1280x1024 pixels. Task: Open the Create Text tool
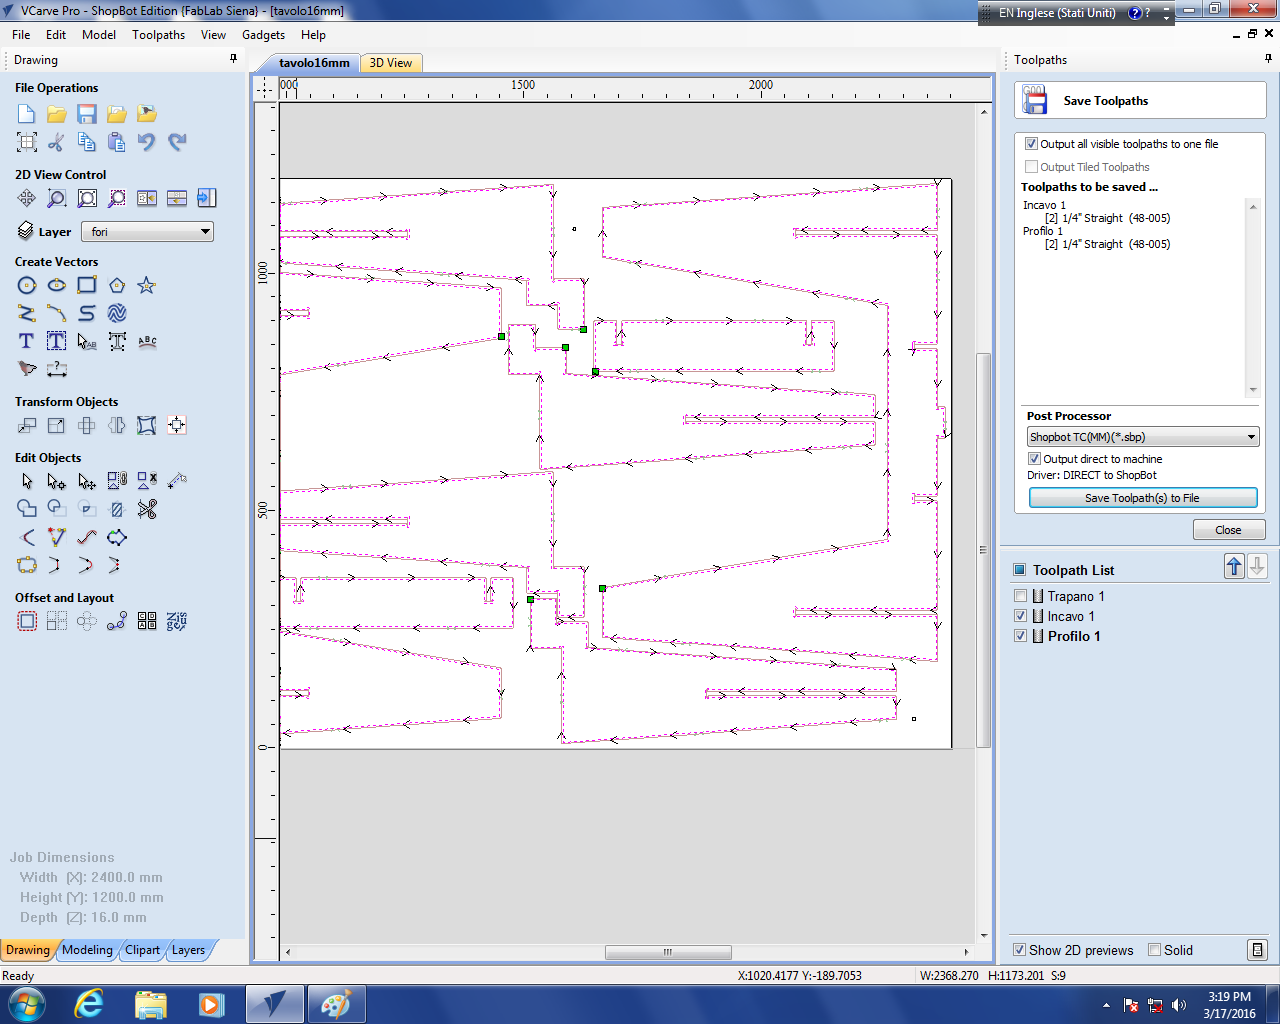click(27, 341)
